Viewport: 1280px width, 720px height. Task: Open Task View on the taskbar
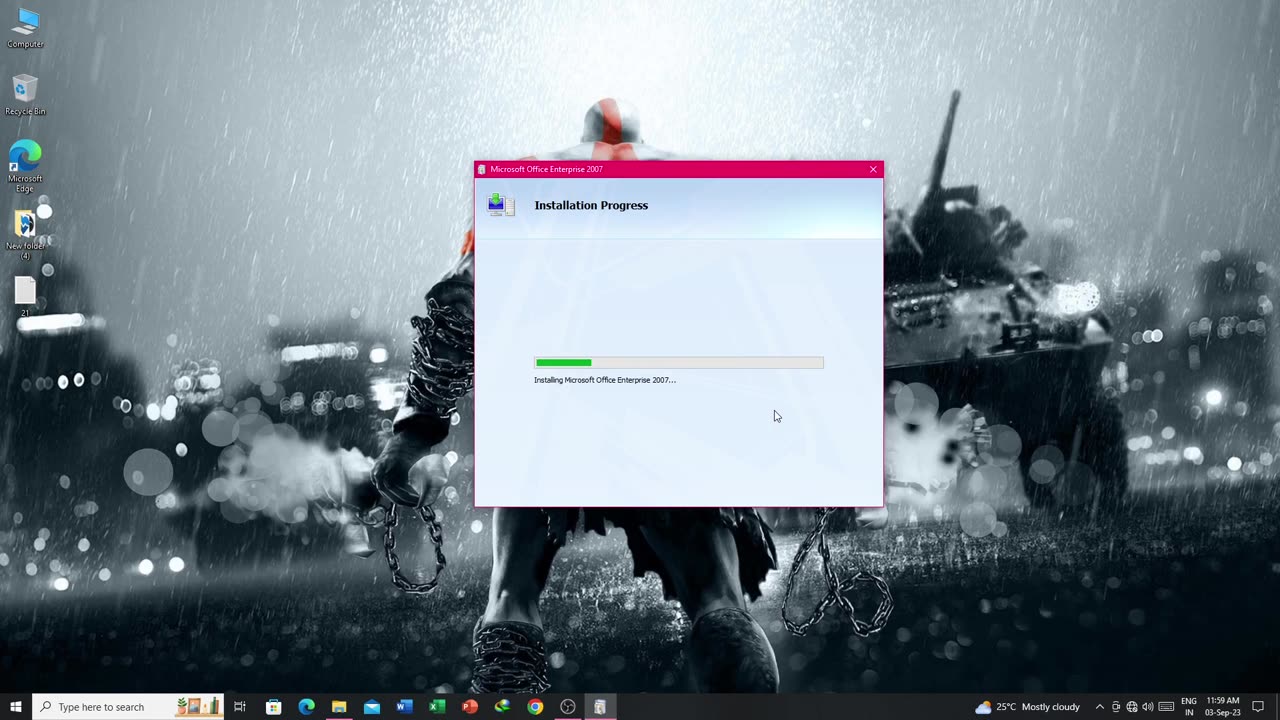(240, 707)
